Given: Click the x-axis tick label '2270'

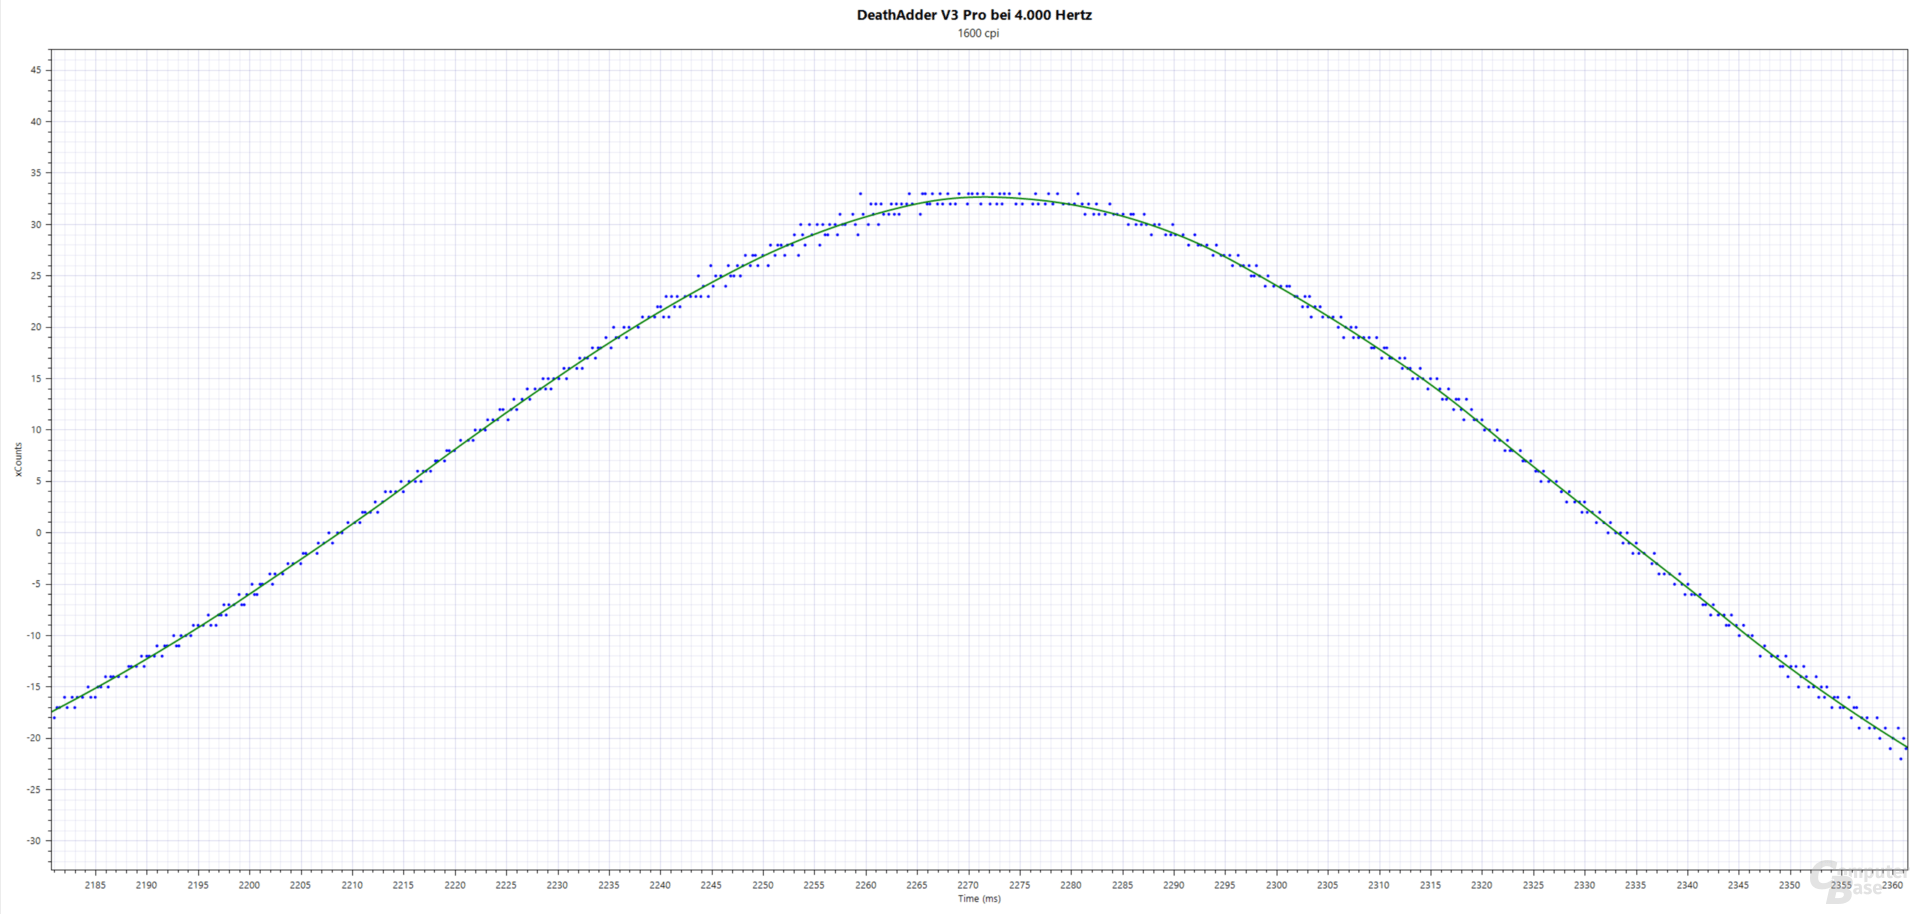Looking at the screenshot, I should coord(968,885).
